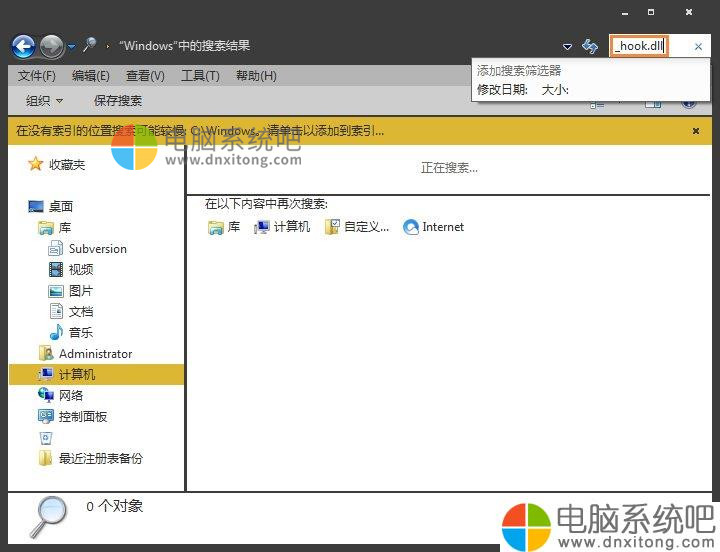Select 网络 in the navigation tree
The height and width of the screenshot is (552, 720).
(x=61, y=395)
